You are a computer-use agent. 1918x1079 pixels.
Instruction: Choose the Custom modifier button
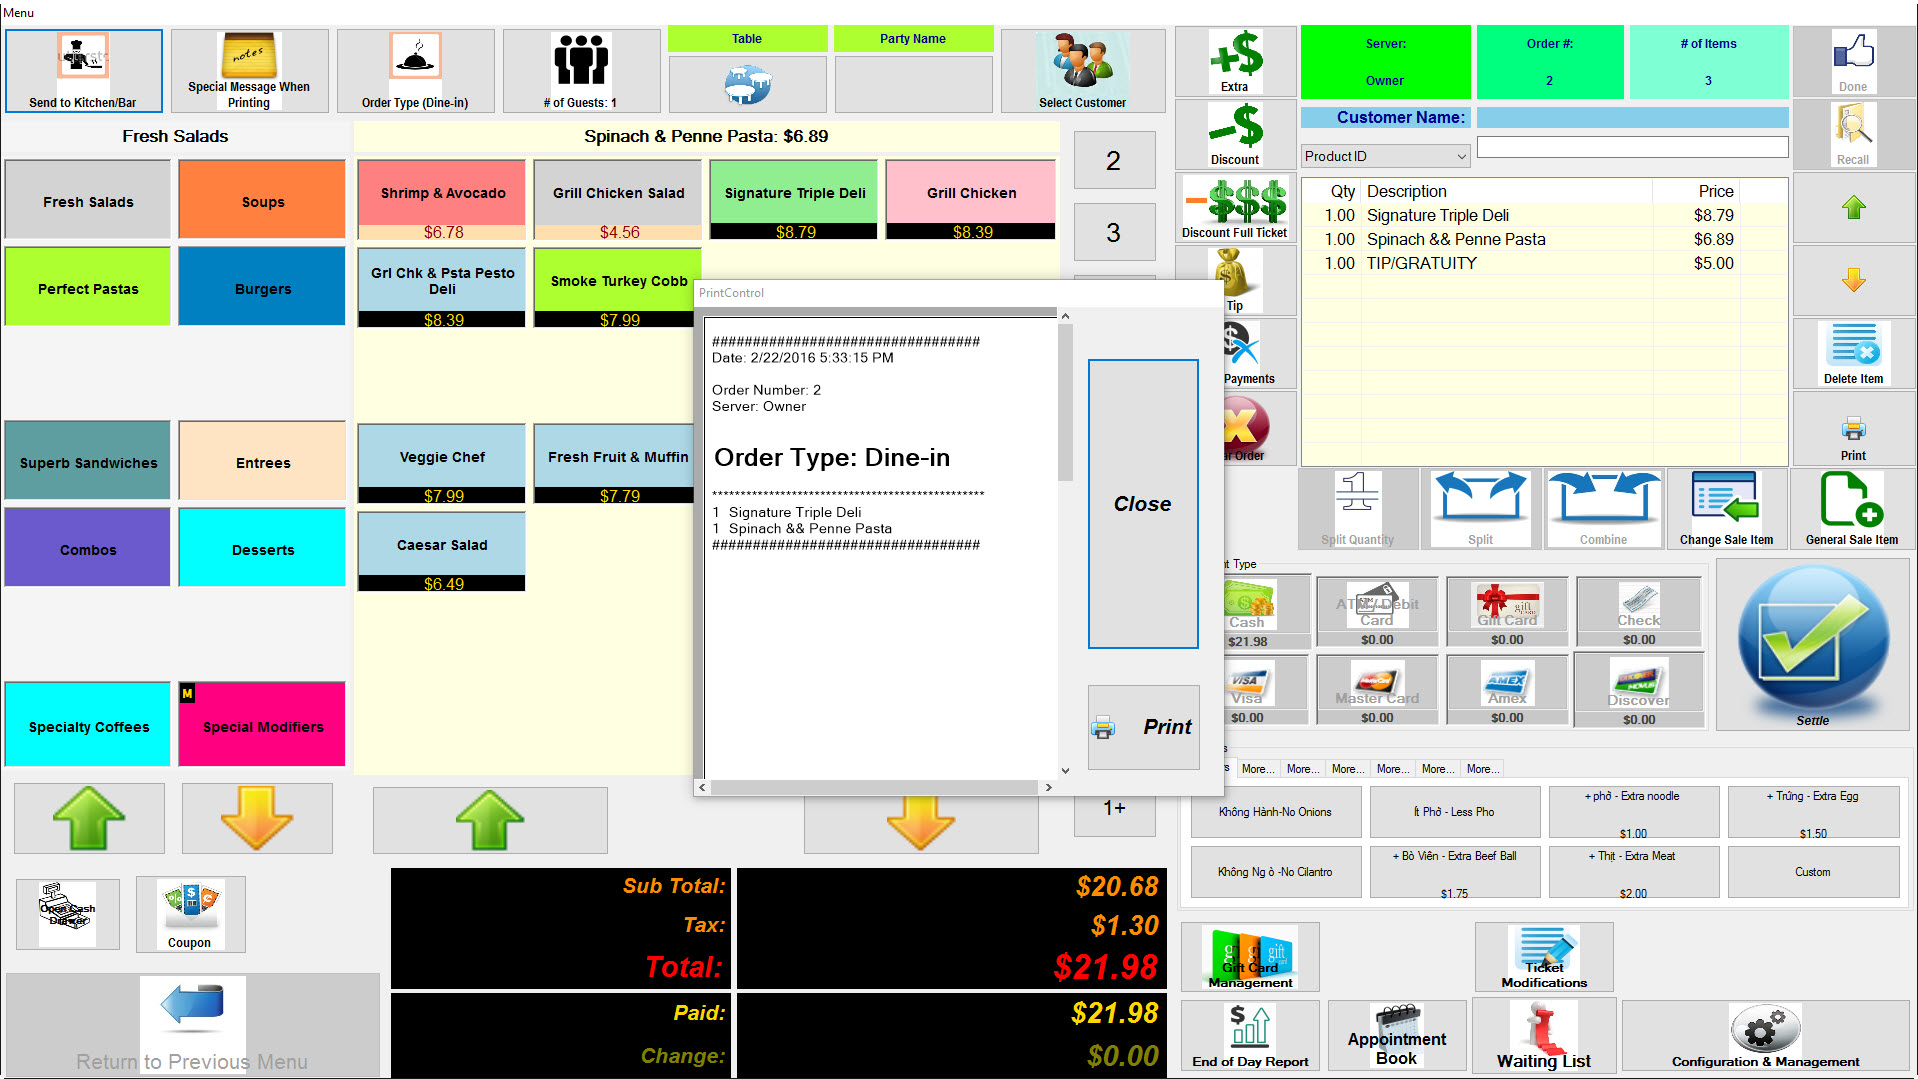tap(1812, 872)
